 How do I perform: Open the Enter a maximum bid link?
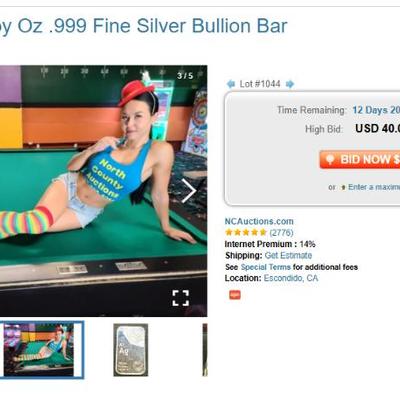pos(374,187)
